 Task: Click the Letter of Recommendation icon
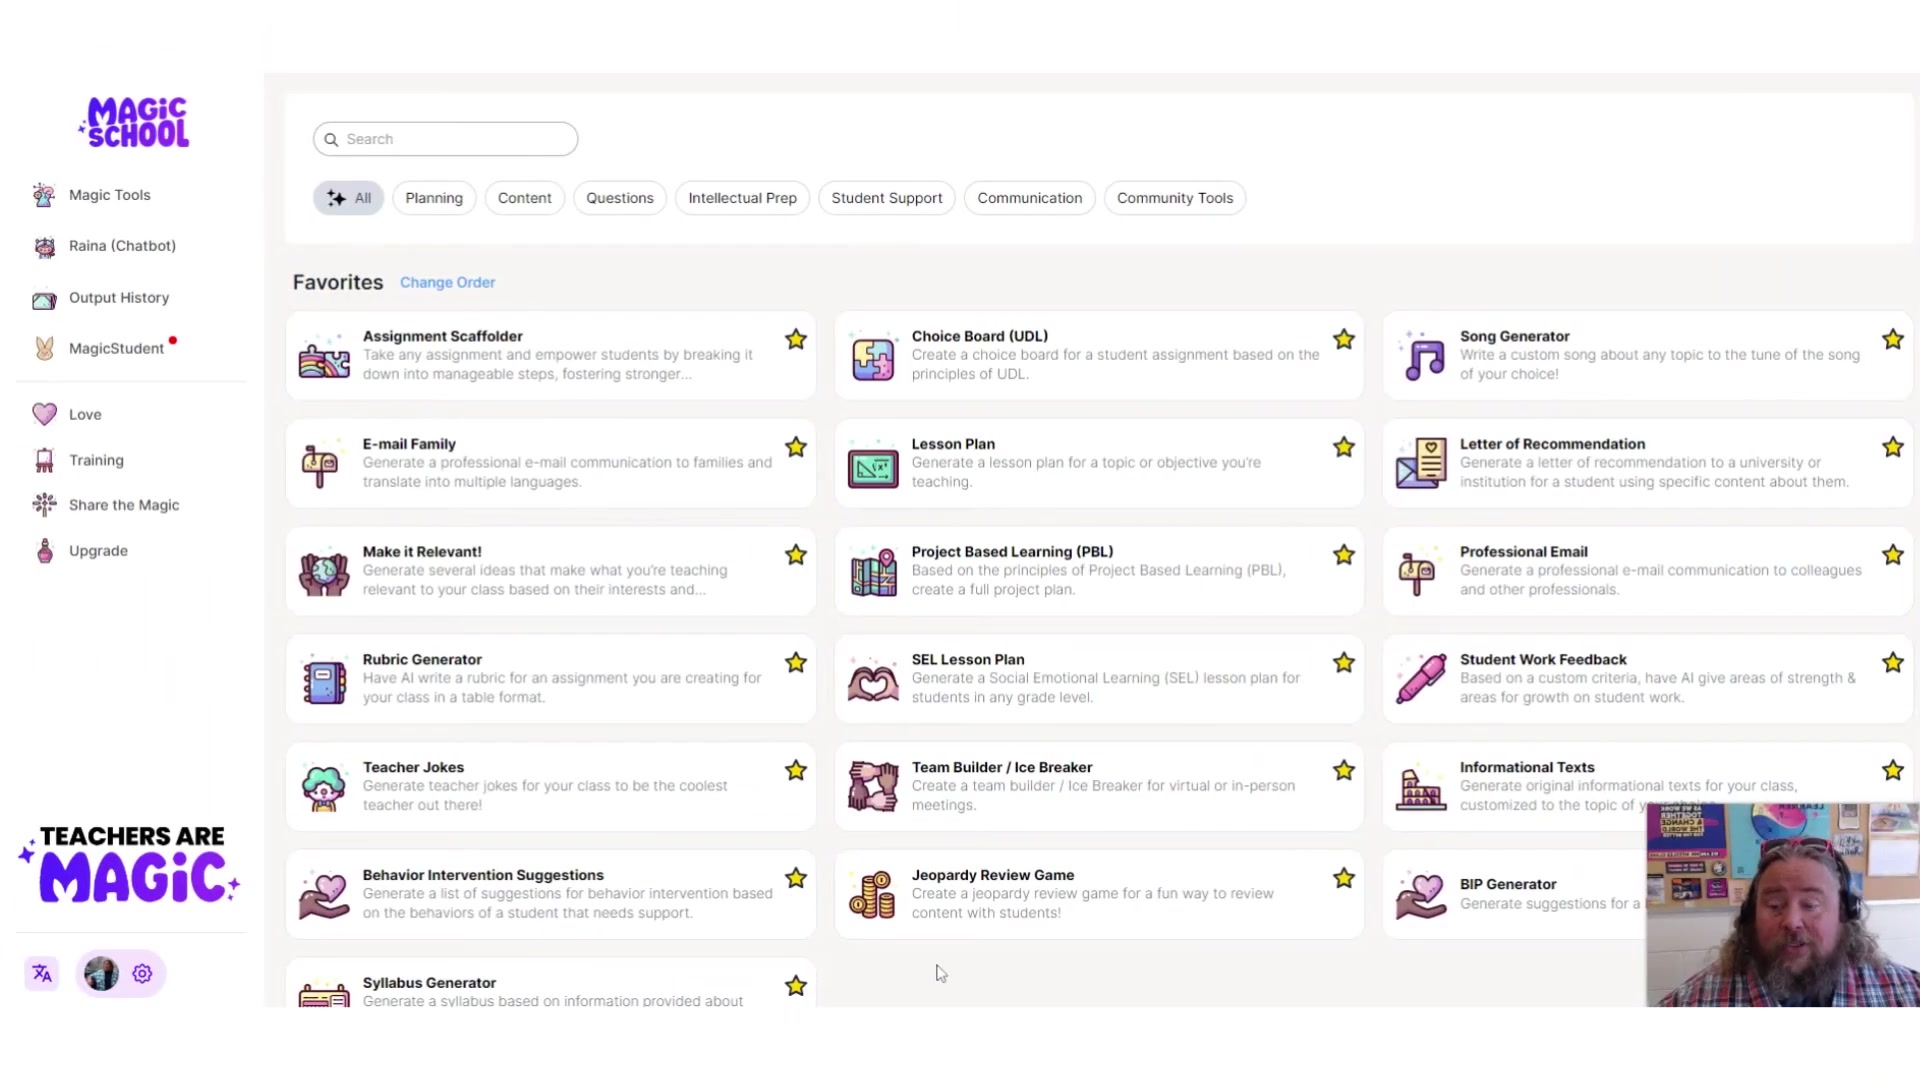click(1421, 463)
